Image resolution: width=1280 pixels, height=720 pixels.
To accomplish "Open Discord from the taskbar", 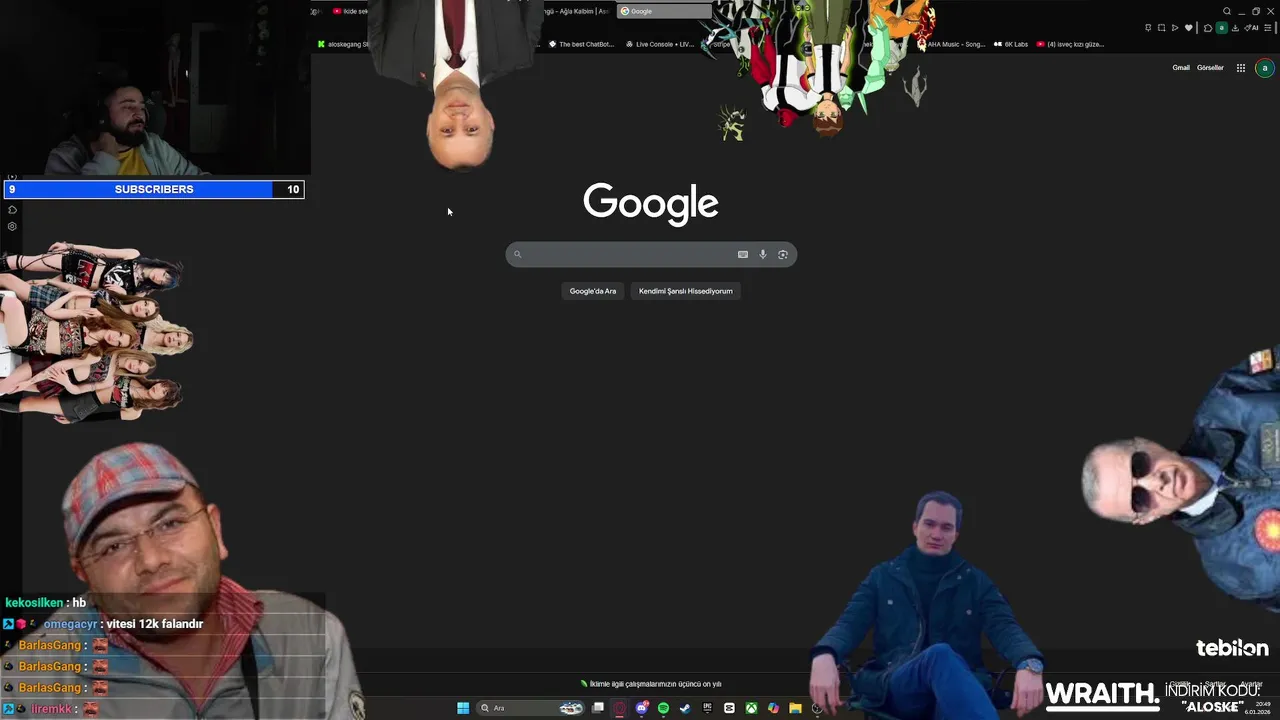I will pyautogui.click(x=642, y=708).
